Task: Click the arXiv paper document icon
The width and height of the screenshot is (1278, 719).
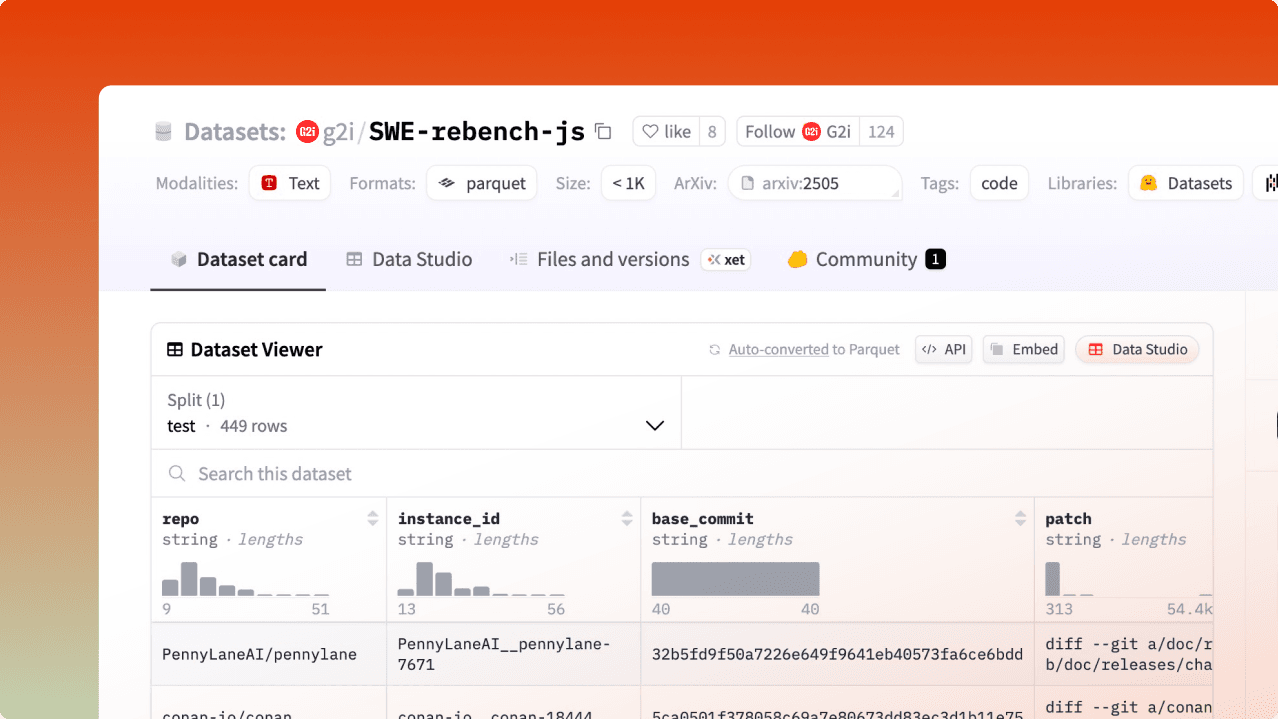Action: tap(746, 183)
